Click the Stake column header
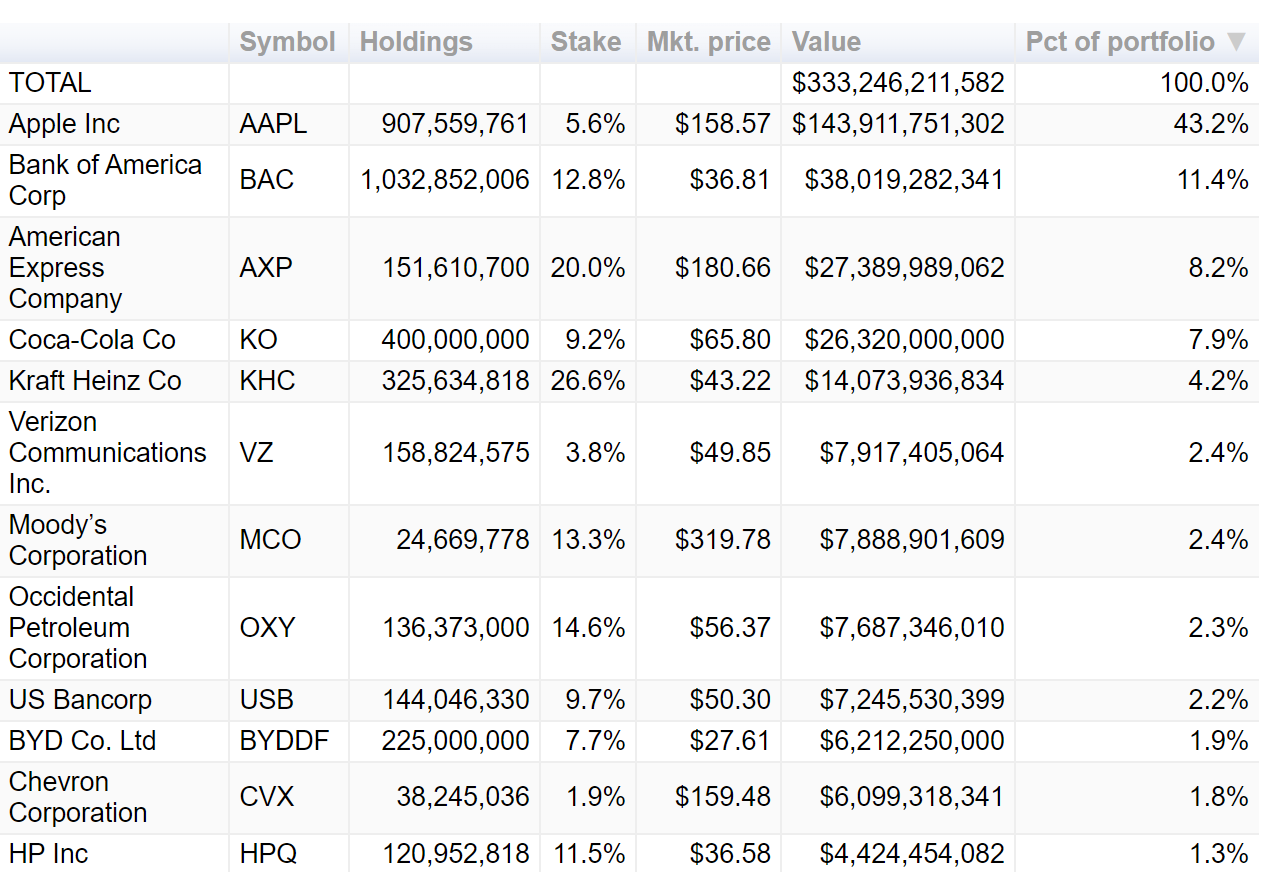 pyautogui.click(x=586, y=42)
